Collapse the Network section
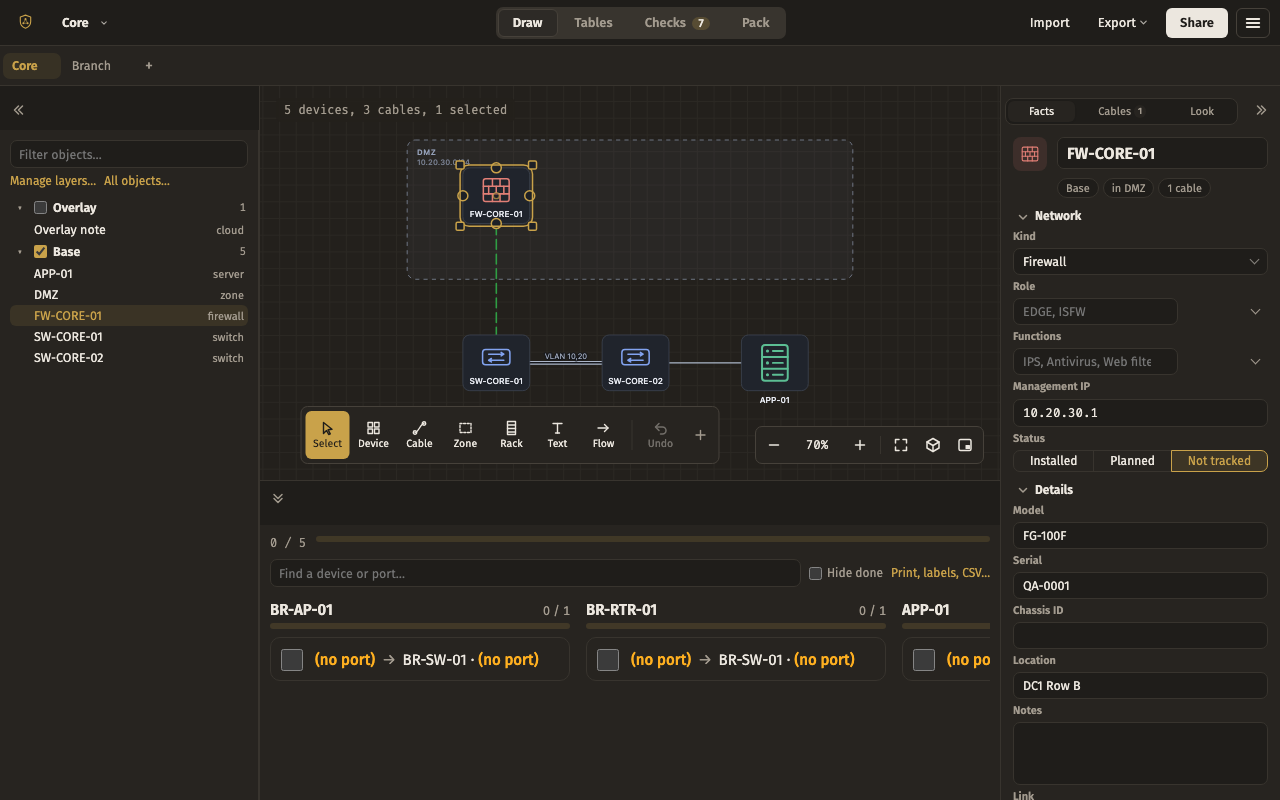The height and width of the screenshot is (800, 1280). (1049, 216)
